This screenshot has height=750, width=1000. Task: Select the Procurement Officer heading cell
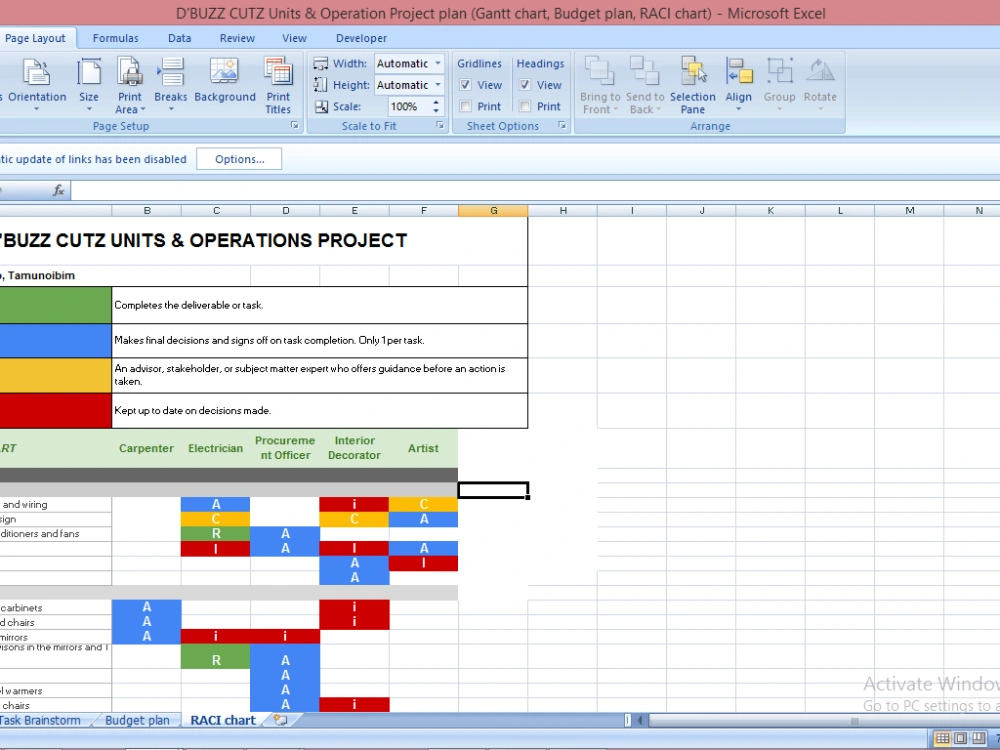[285, 448]
